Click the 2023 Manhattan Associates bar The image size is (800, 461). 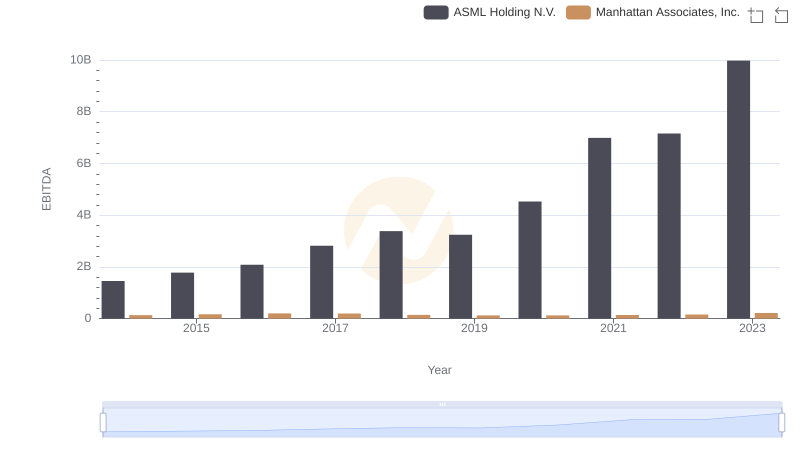coord(766,315)
